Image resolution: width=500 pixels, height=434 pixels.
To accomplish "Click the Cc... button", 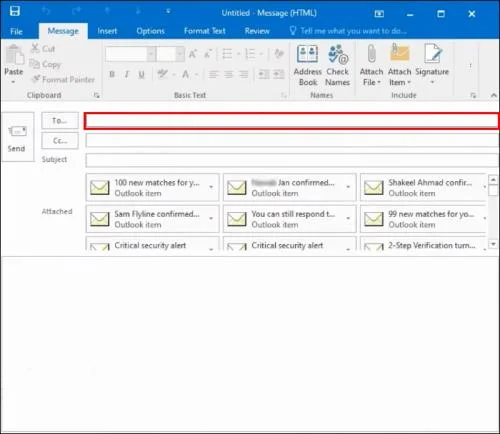I will pyautogui.click(x=60, y=141).
